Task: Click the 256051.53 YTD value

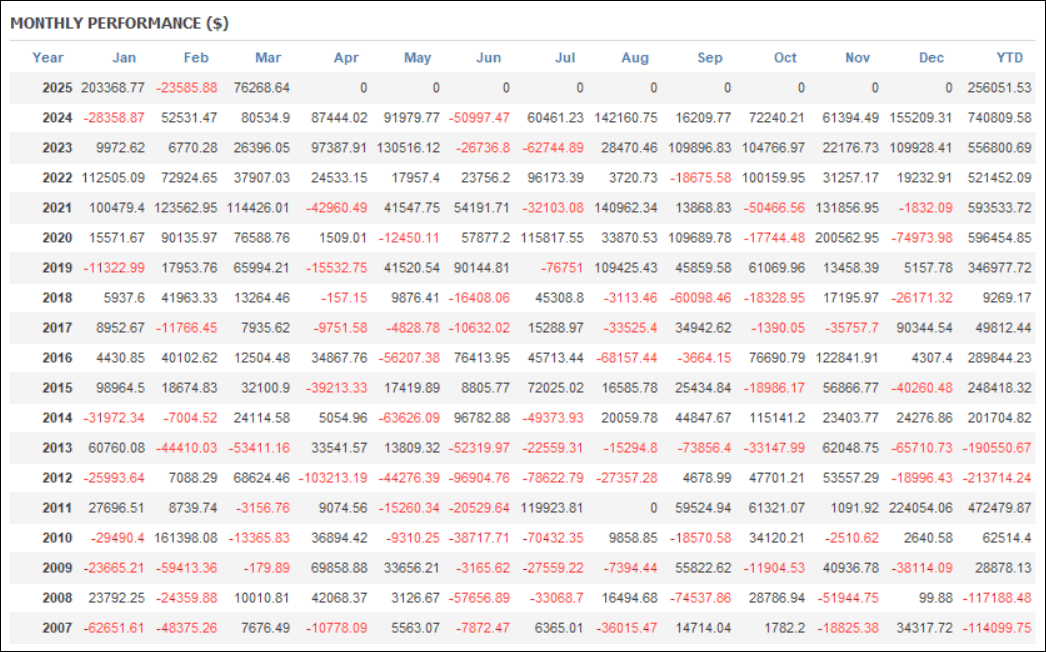Action: [999, 88]
